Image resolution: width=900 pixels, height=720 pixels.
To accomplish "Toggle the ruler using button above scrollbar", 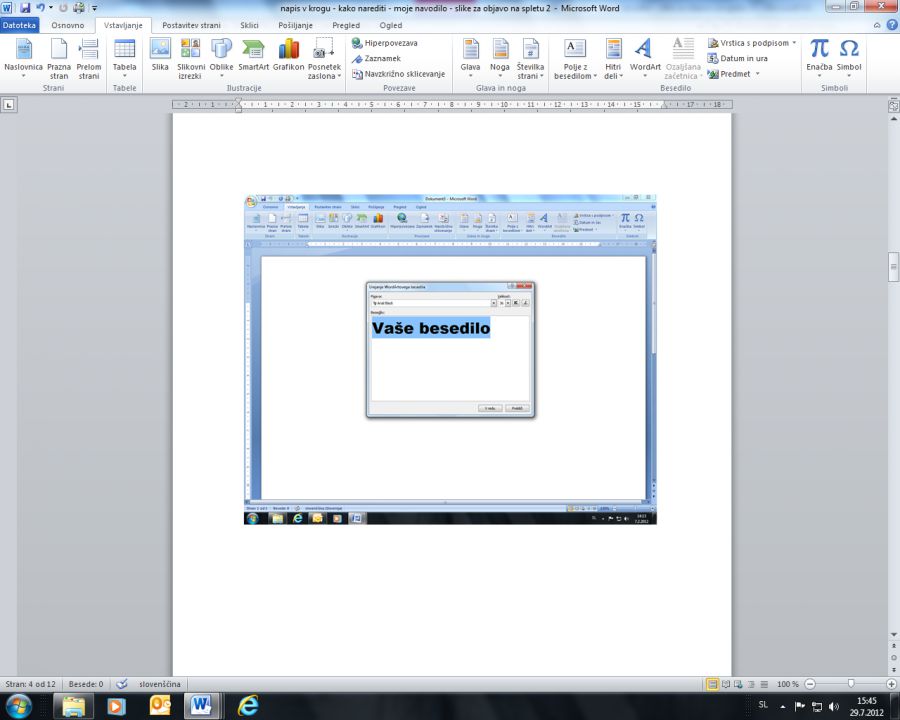I will click(894, 106).
